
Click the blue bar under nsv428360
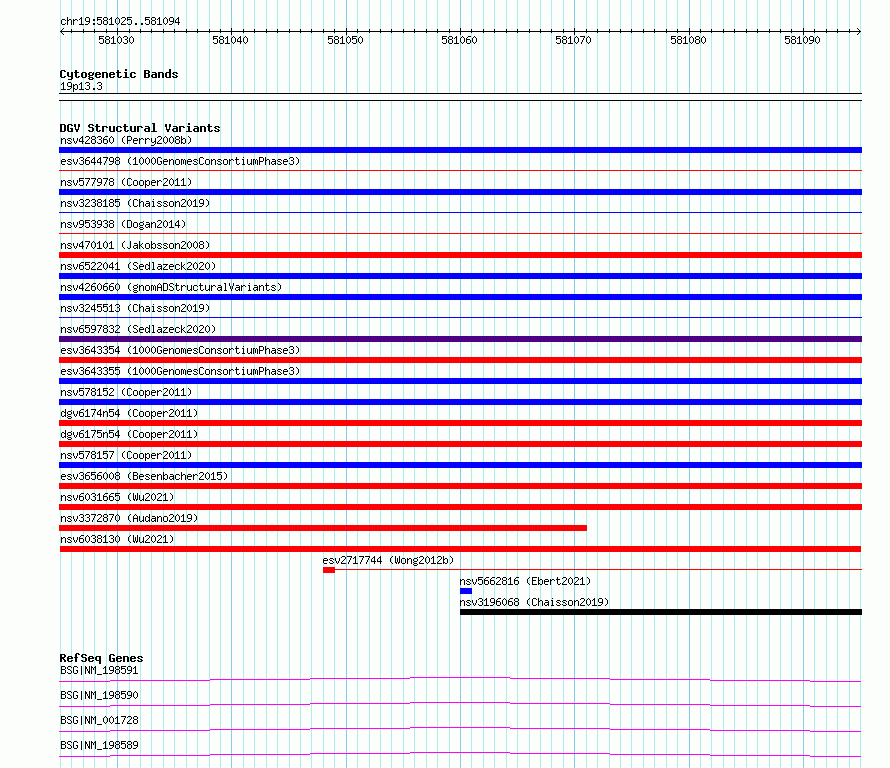tap(460, 150)
